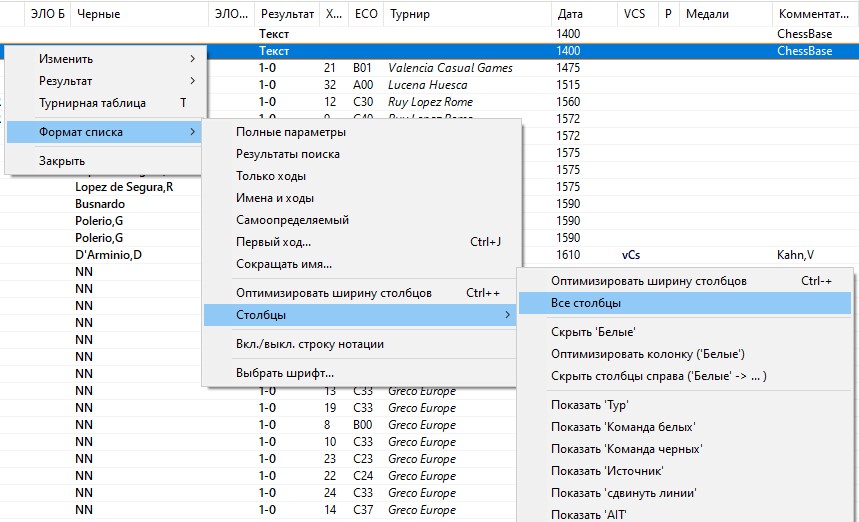Screen dimensions: 859x522
Task: Click the Комментат... column header
Action: click(x=815, y=14)
